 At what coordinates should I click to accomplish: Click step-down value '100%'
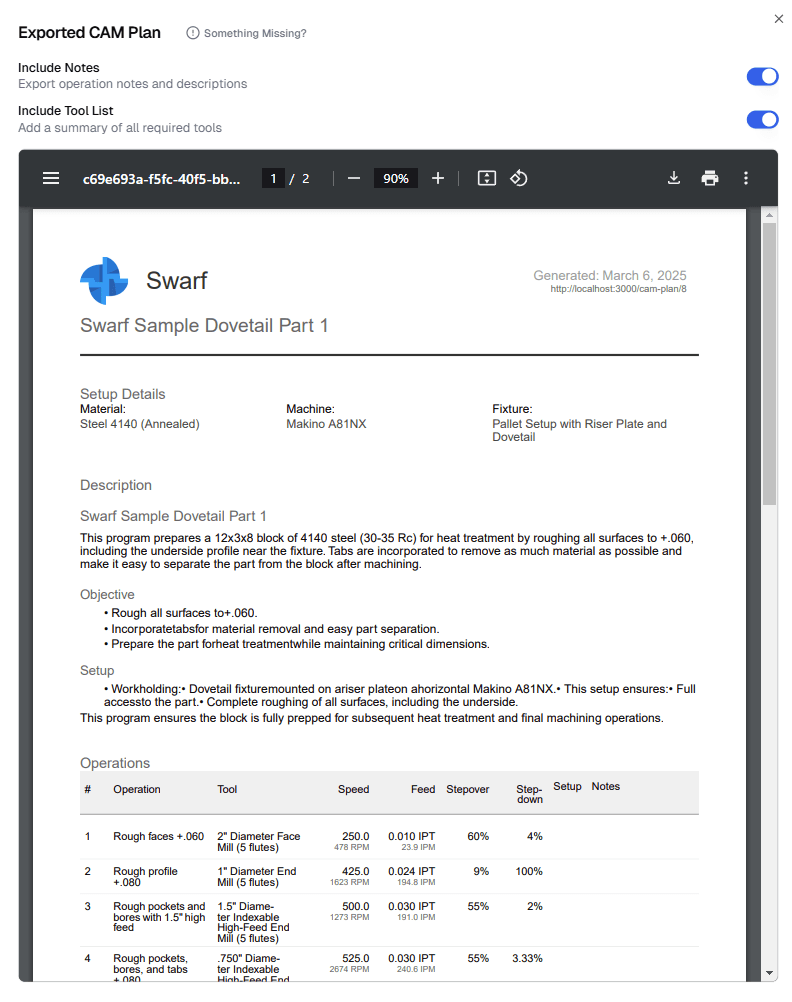tap(529, 871)
